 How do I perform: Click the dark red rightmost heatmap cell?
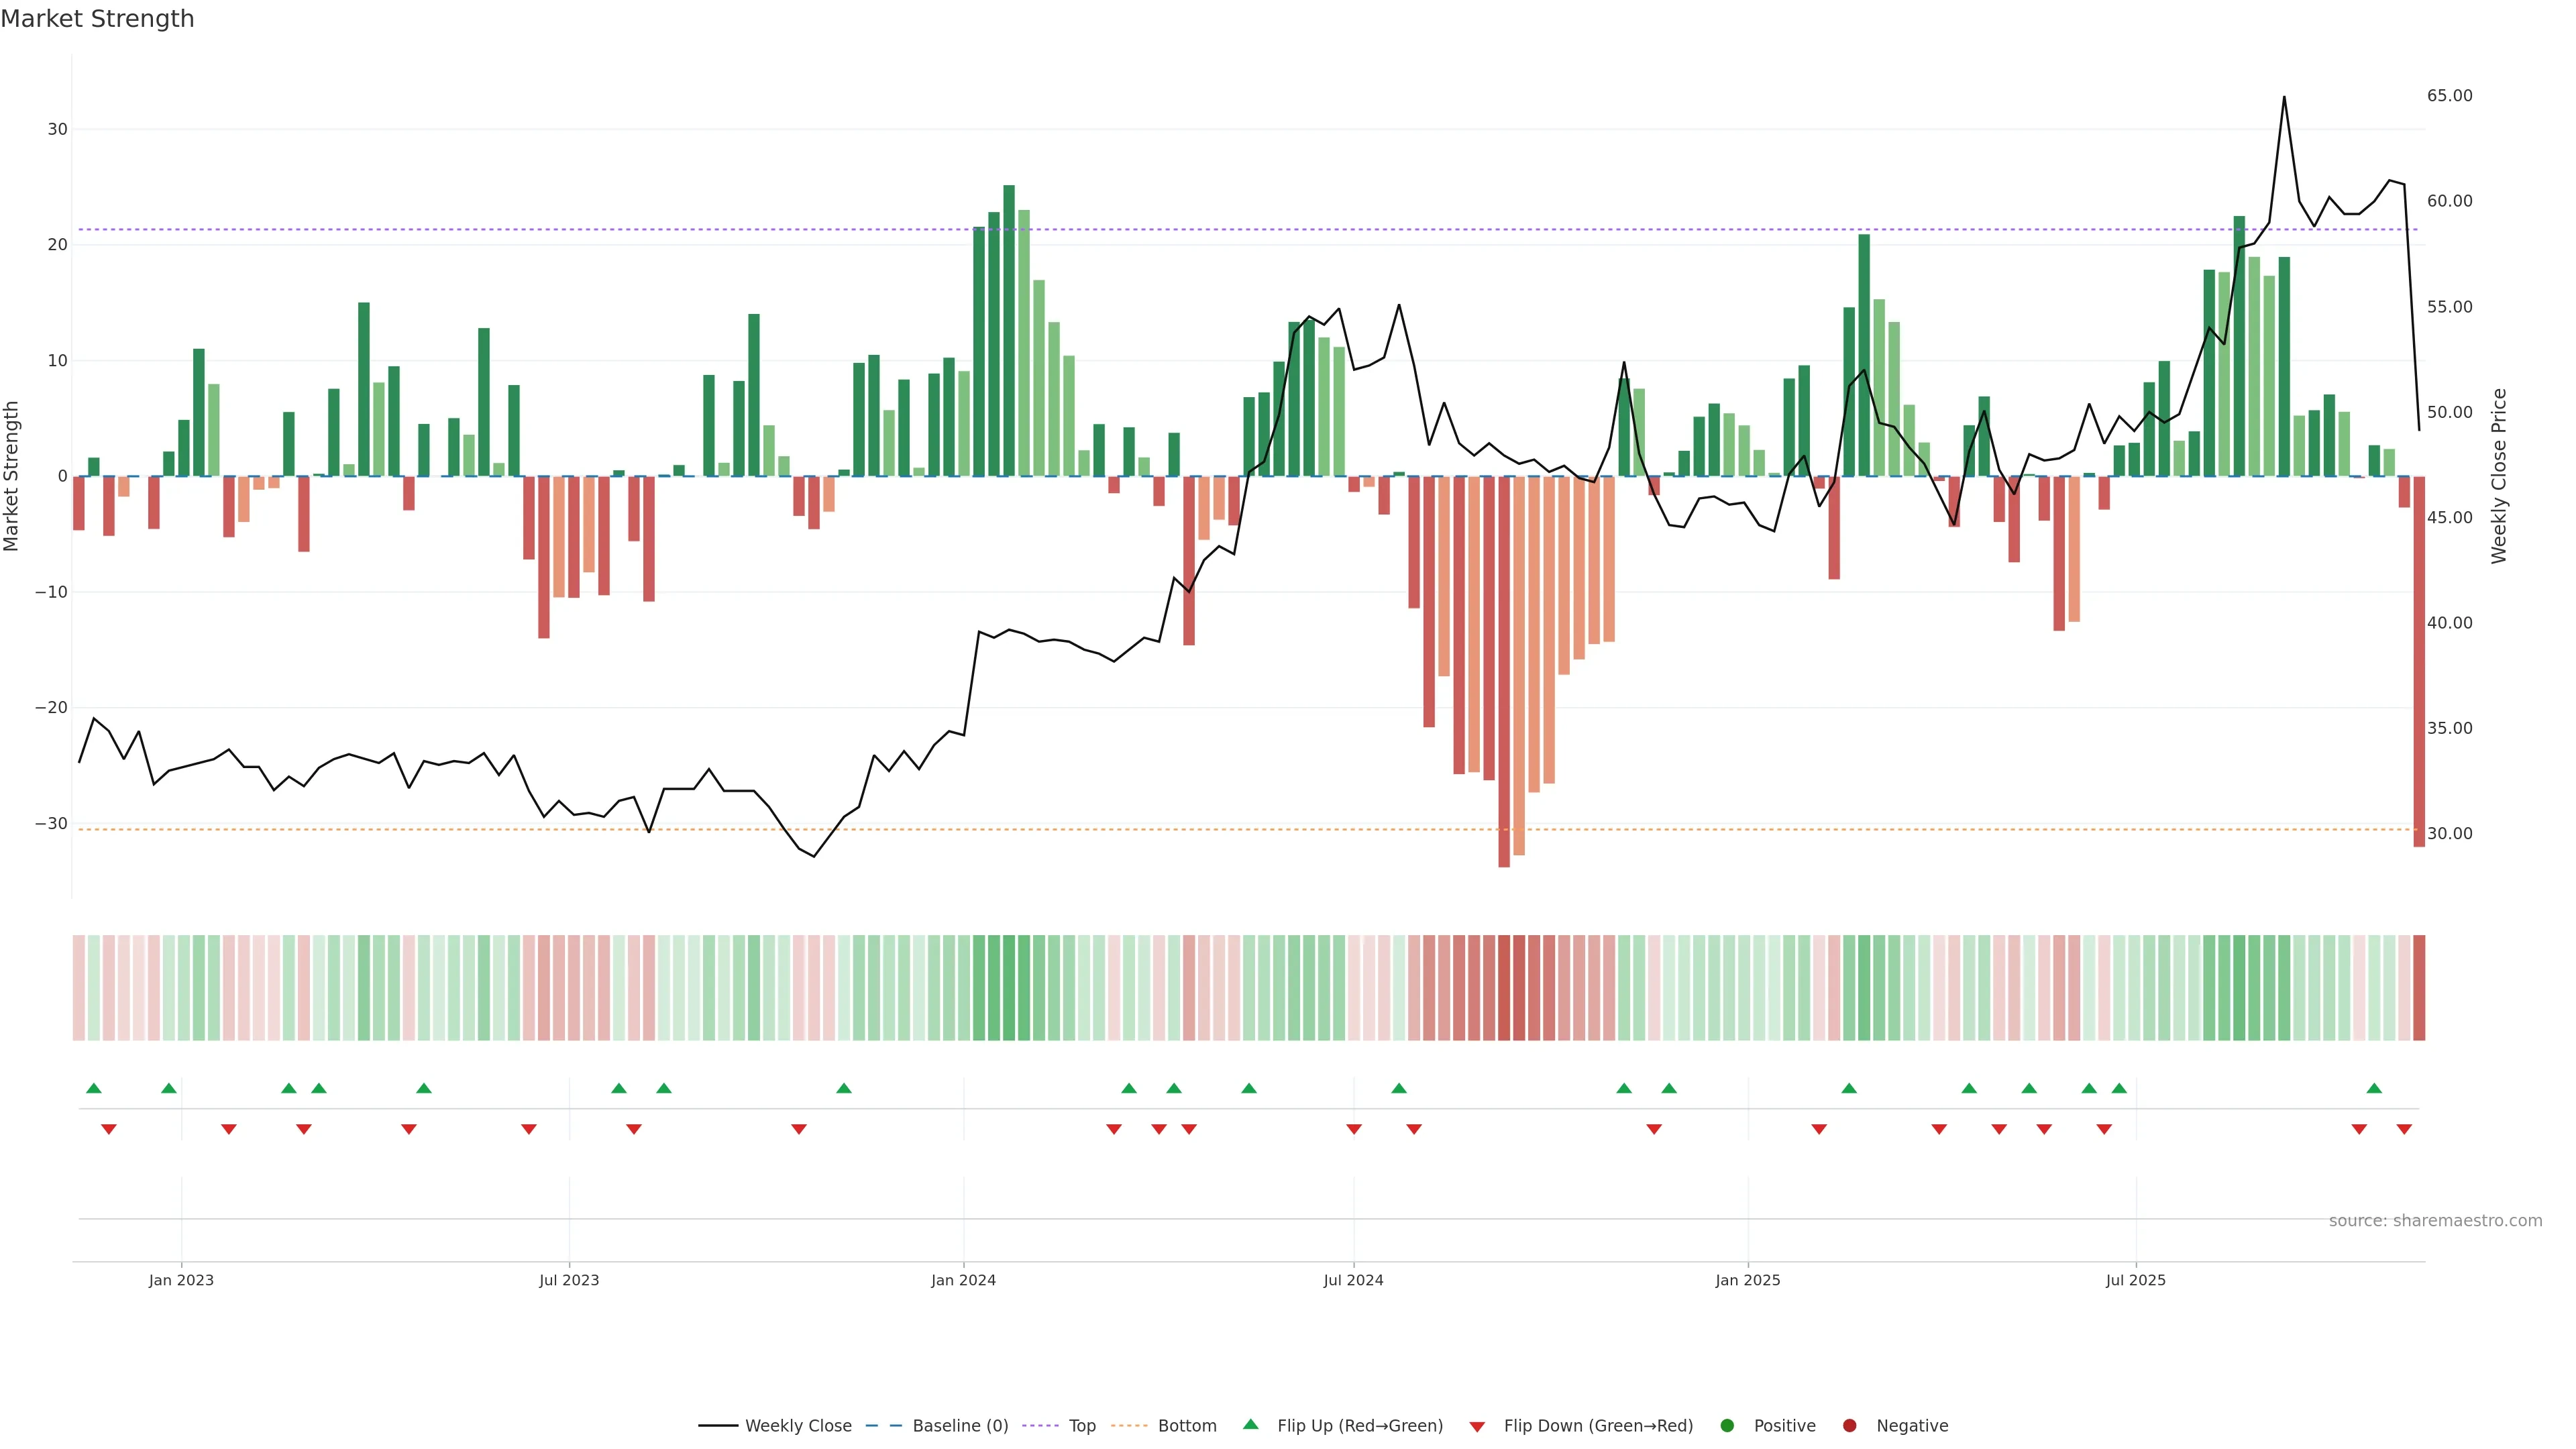[x=2419, y=988]
